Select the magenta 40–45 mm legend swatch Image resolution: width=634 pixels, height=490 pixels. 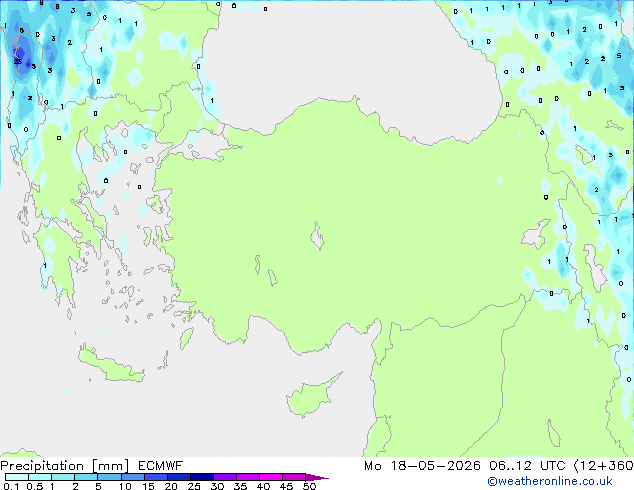click(x=271, y=477)
